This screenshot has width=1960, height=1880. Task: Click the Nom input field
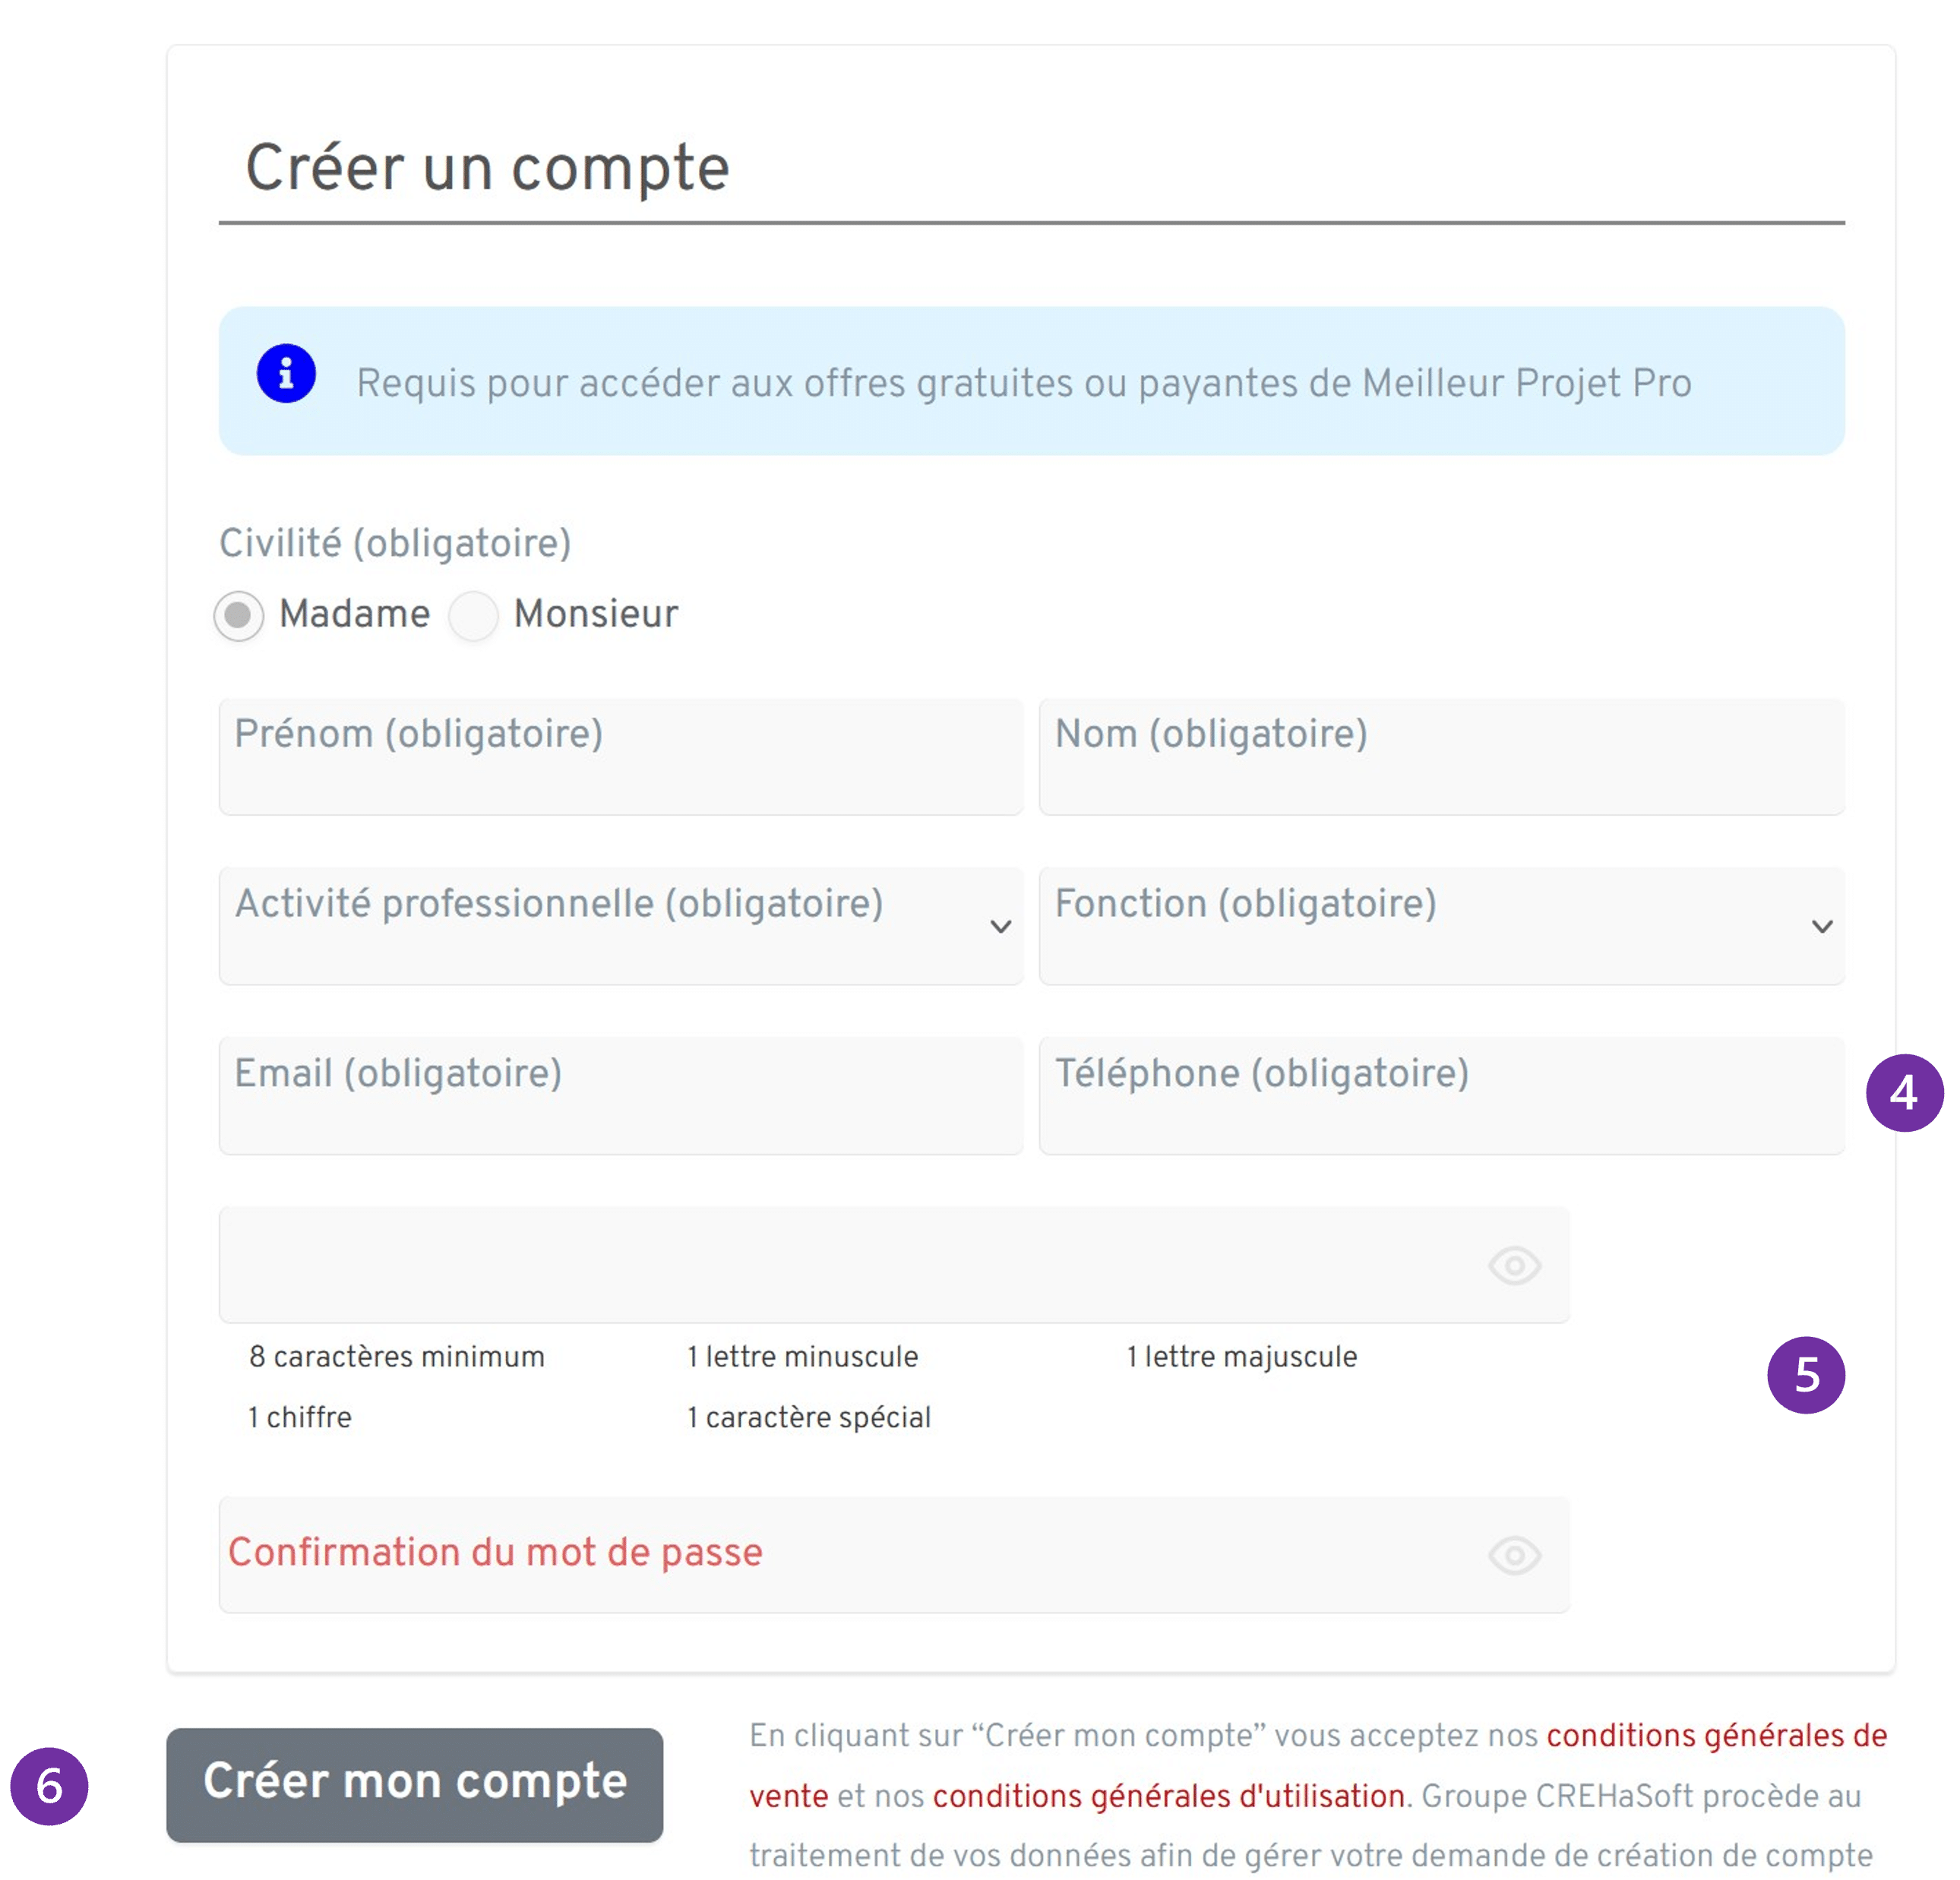click(x=1440, y=758)
